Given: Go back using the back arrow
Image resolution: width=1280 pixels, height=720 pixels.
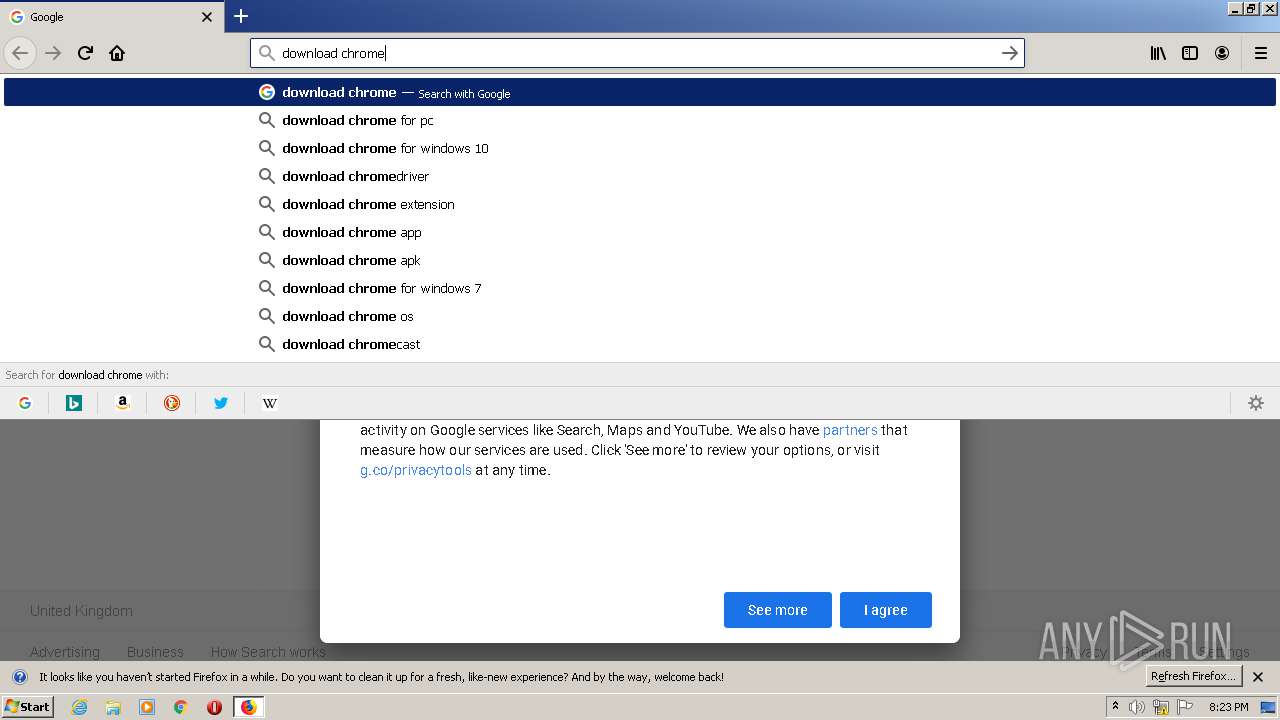Looking at the screenshot, I should pos(20,53).
